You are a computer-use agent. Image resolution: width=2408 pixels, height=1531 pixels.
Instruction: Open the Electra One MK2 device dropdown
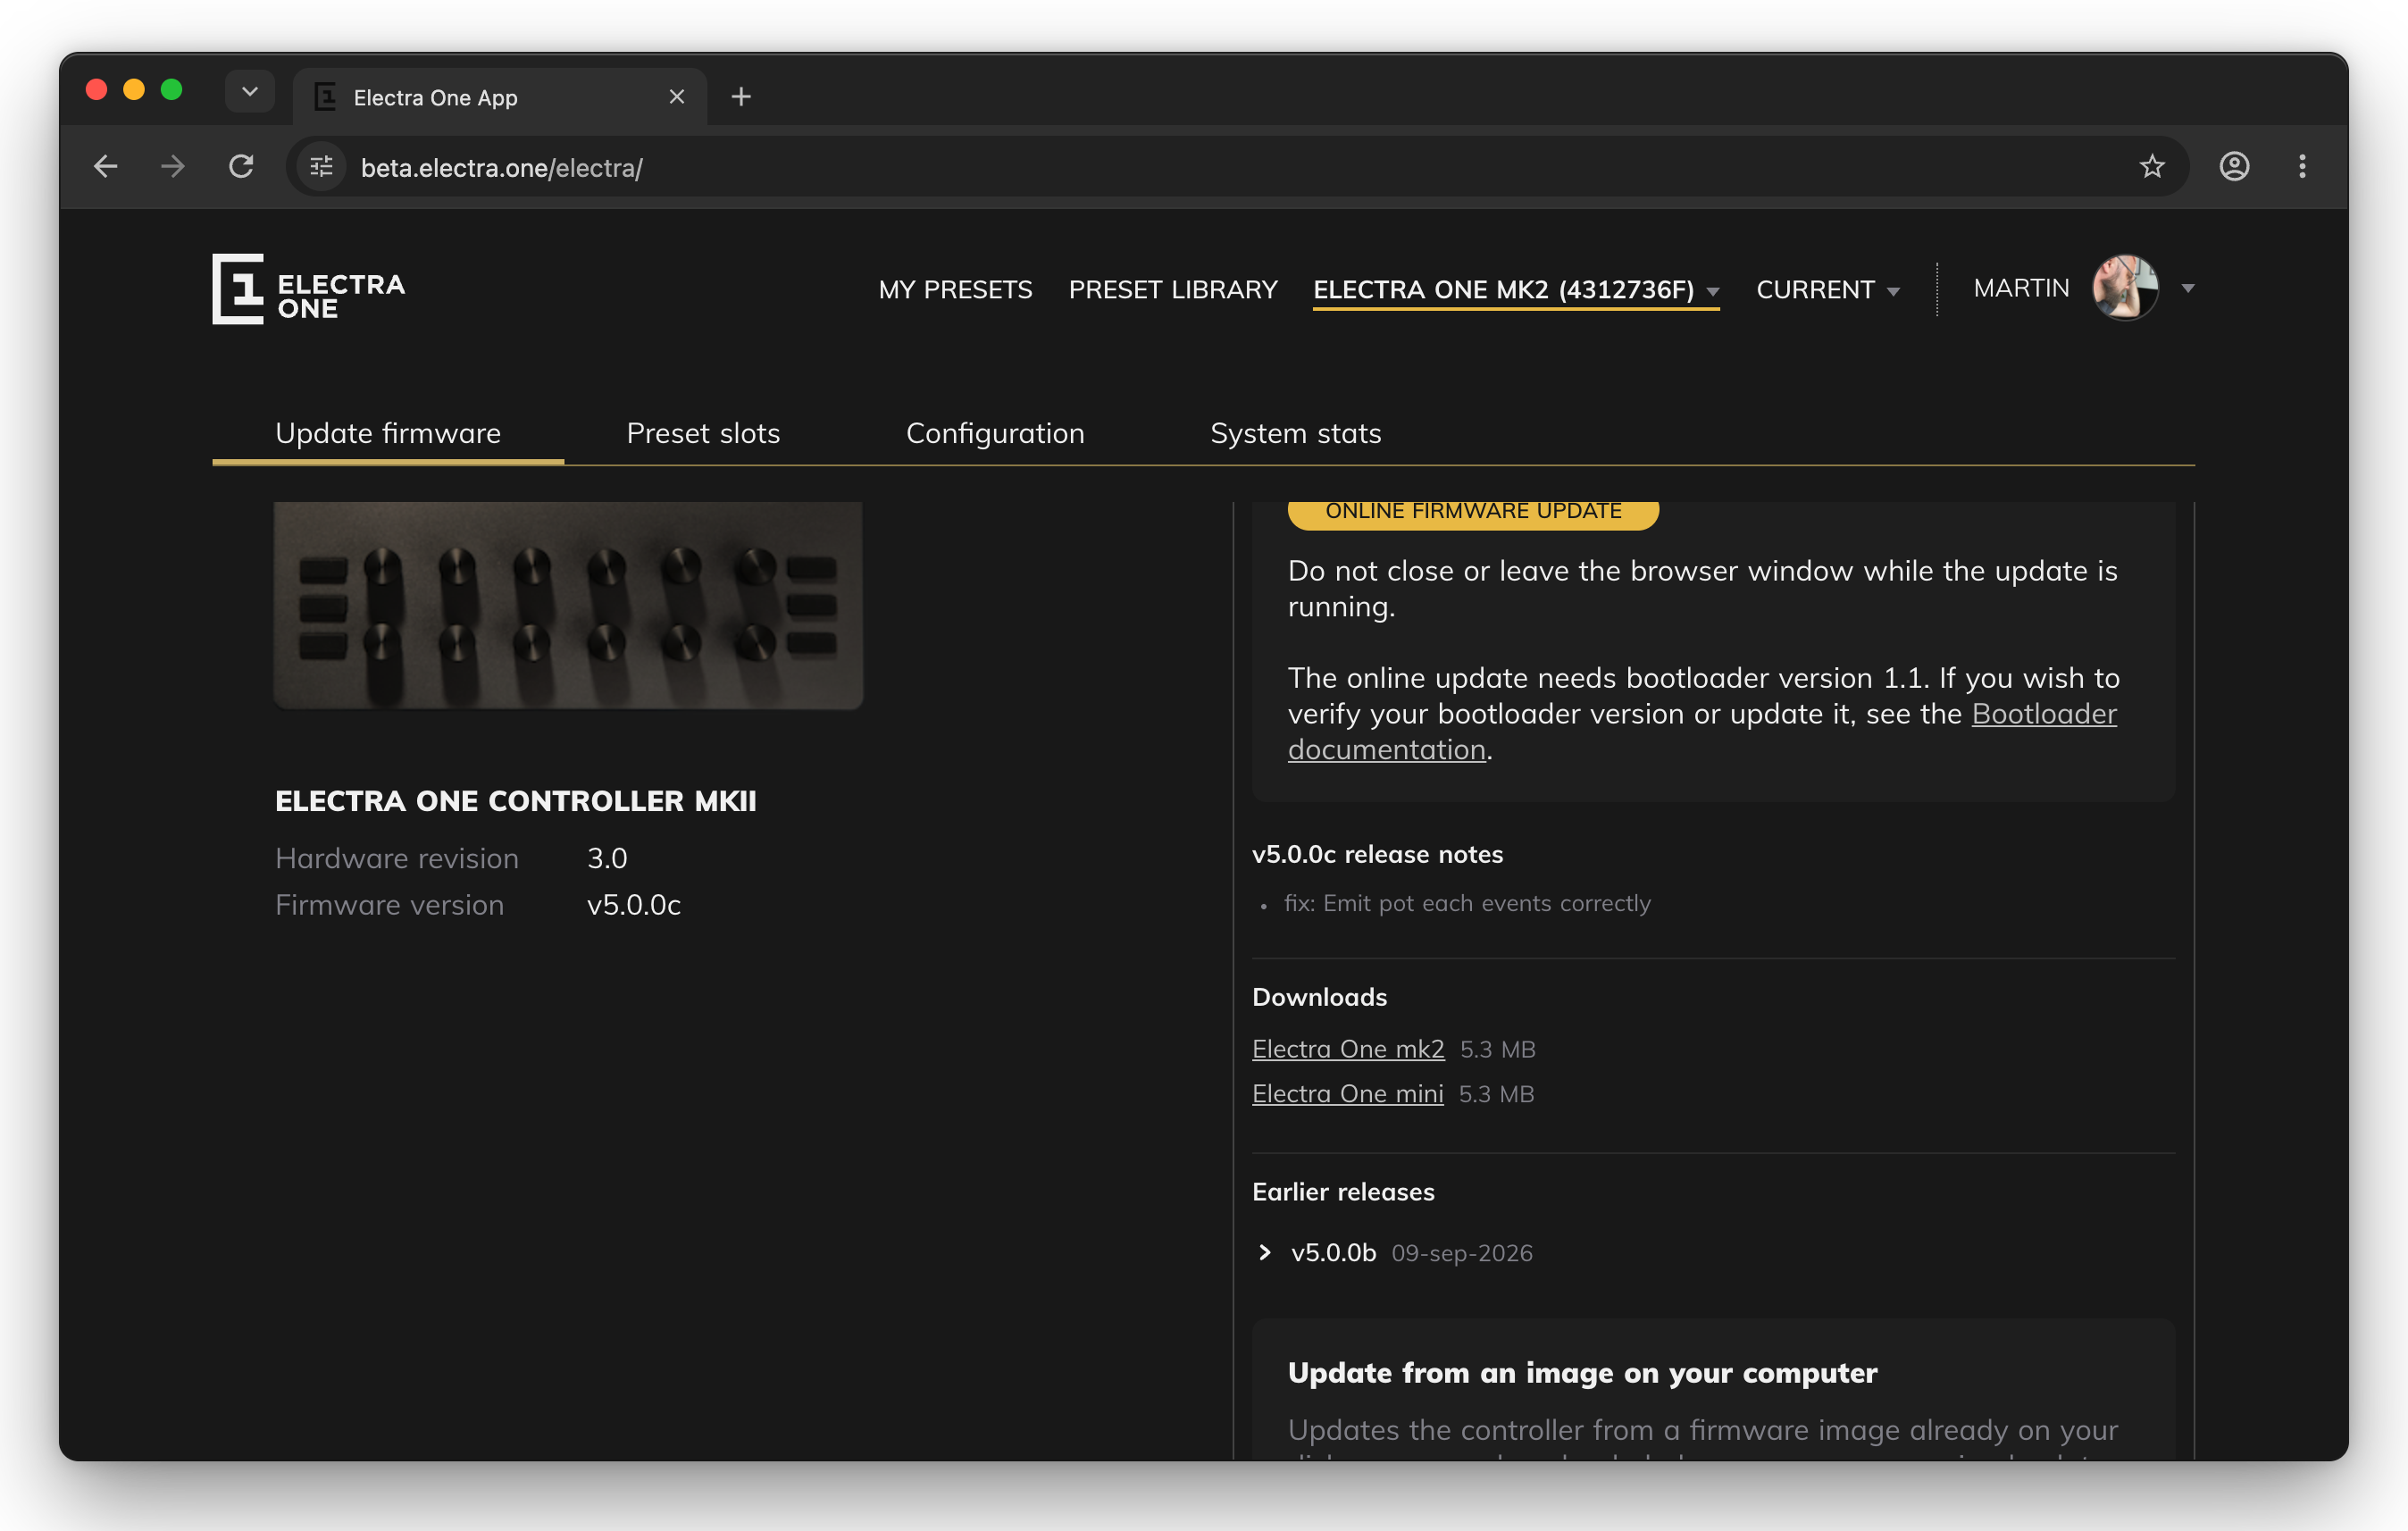1516,290
